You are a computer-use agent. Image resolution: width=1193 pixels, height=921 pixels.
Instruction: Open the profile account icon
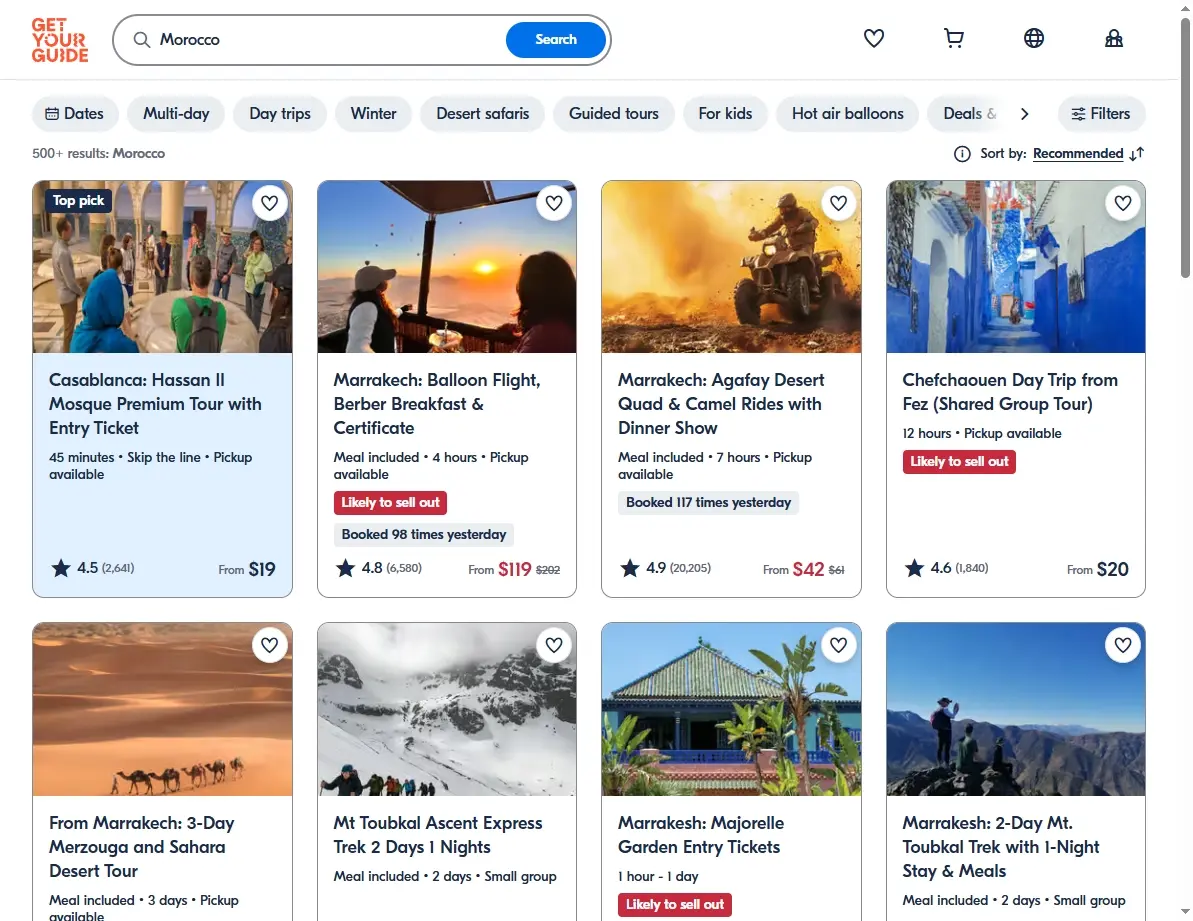point(1114,38)
